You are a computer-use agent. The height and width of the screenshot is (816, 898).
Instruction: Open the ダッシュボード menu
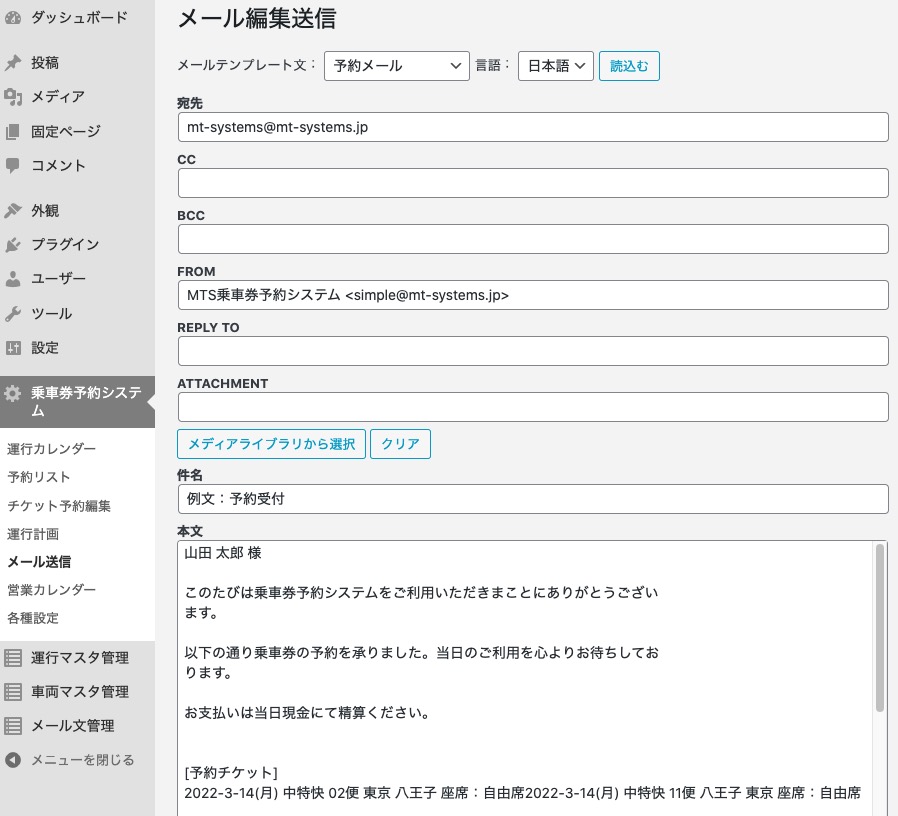pos(77,18)
